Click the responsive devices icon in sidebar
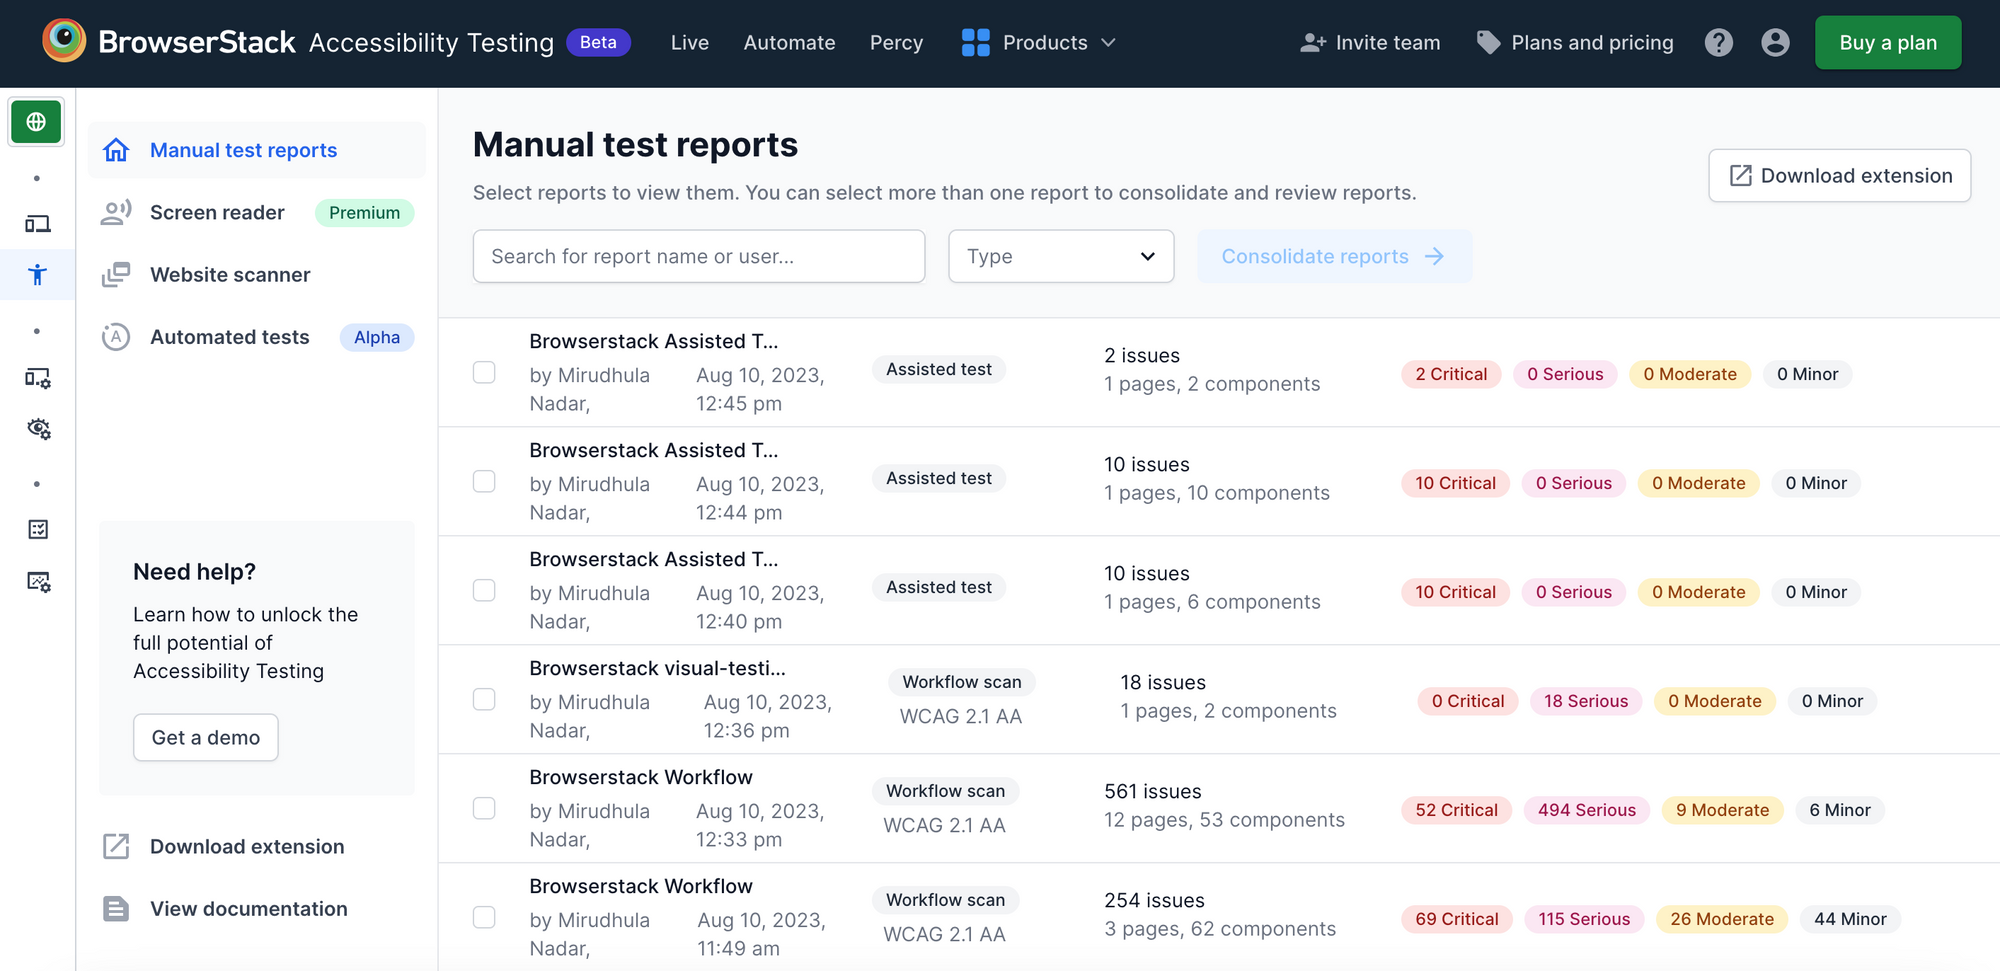 pos(37,223)
